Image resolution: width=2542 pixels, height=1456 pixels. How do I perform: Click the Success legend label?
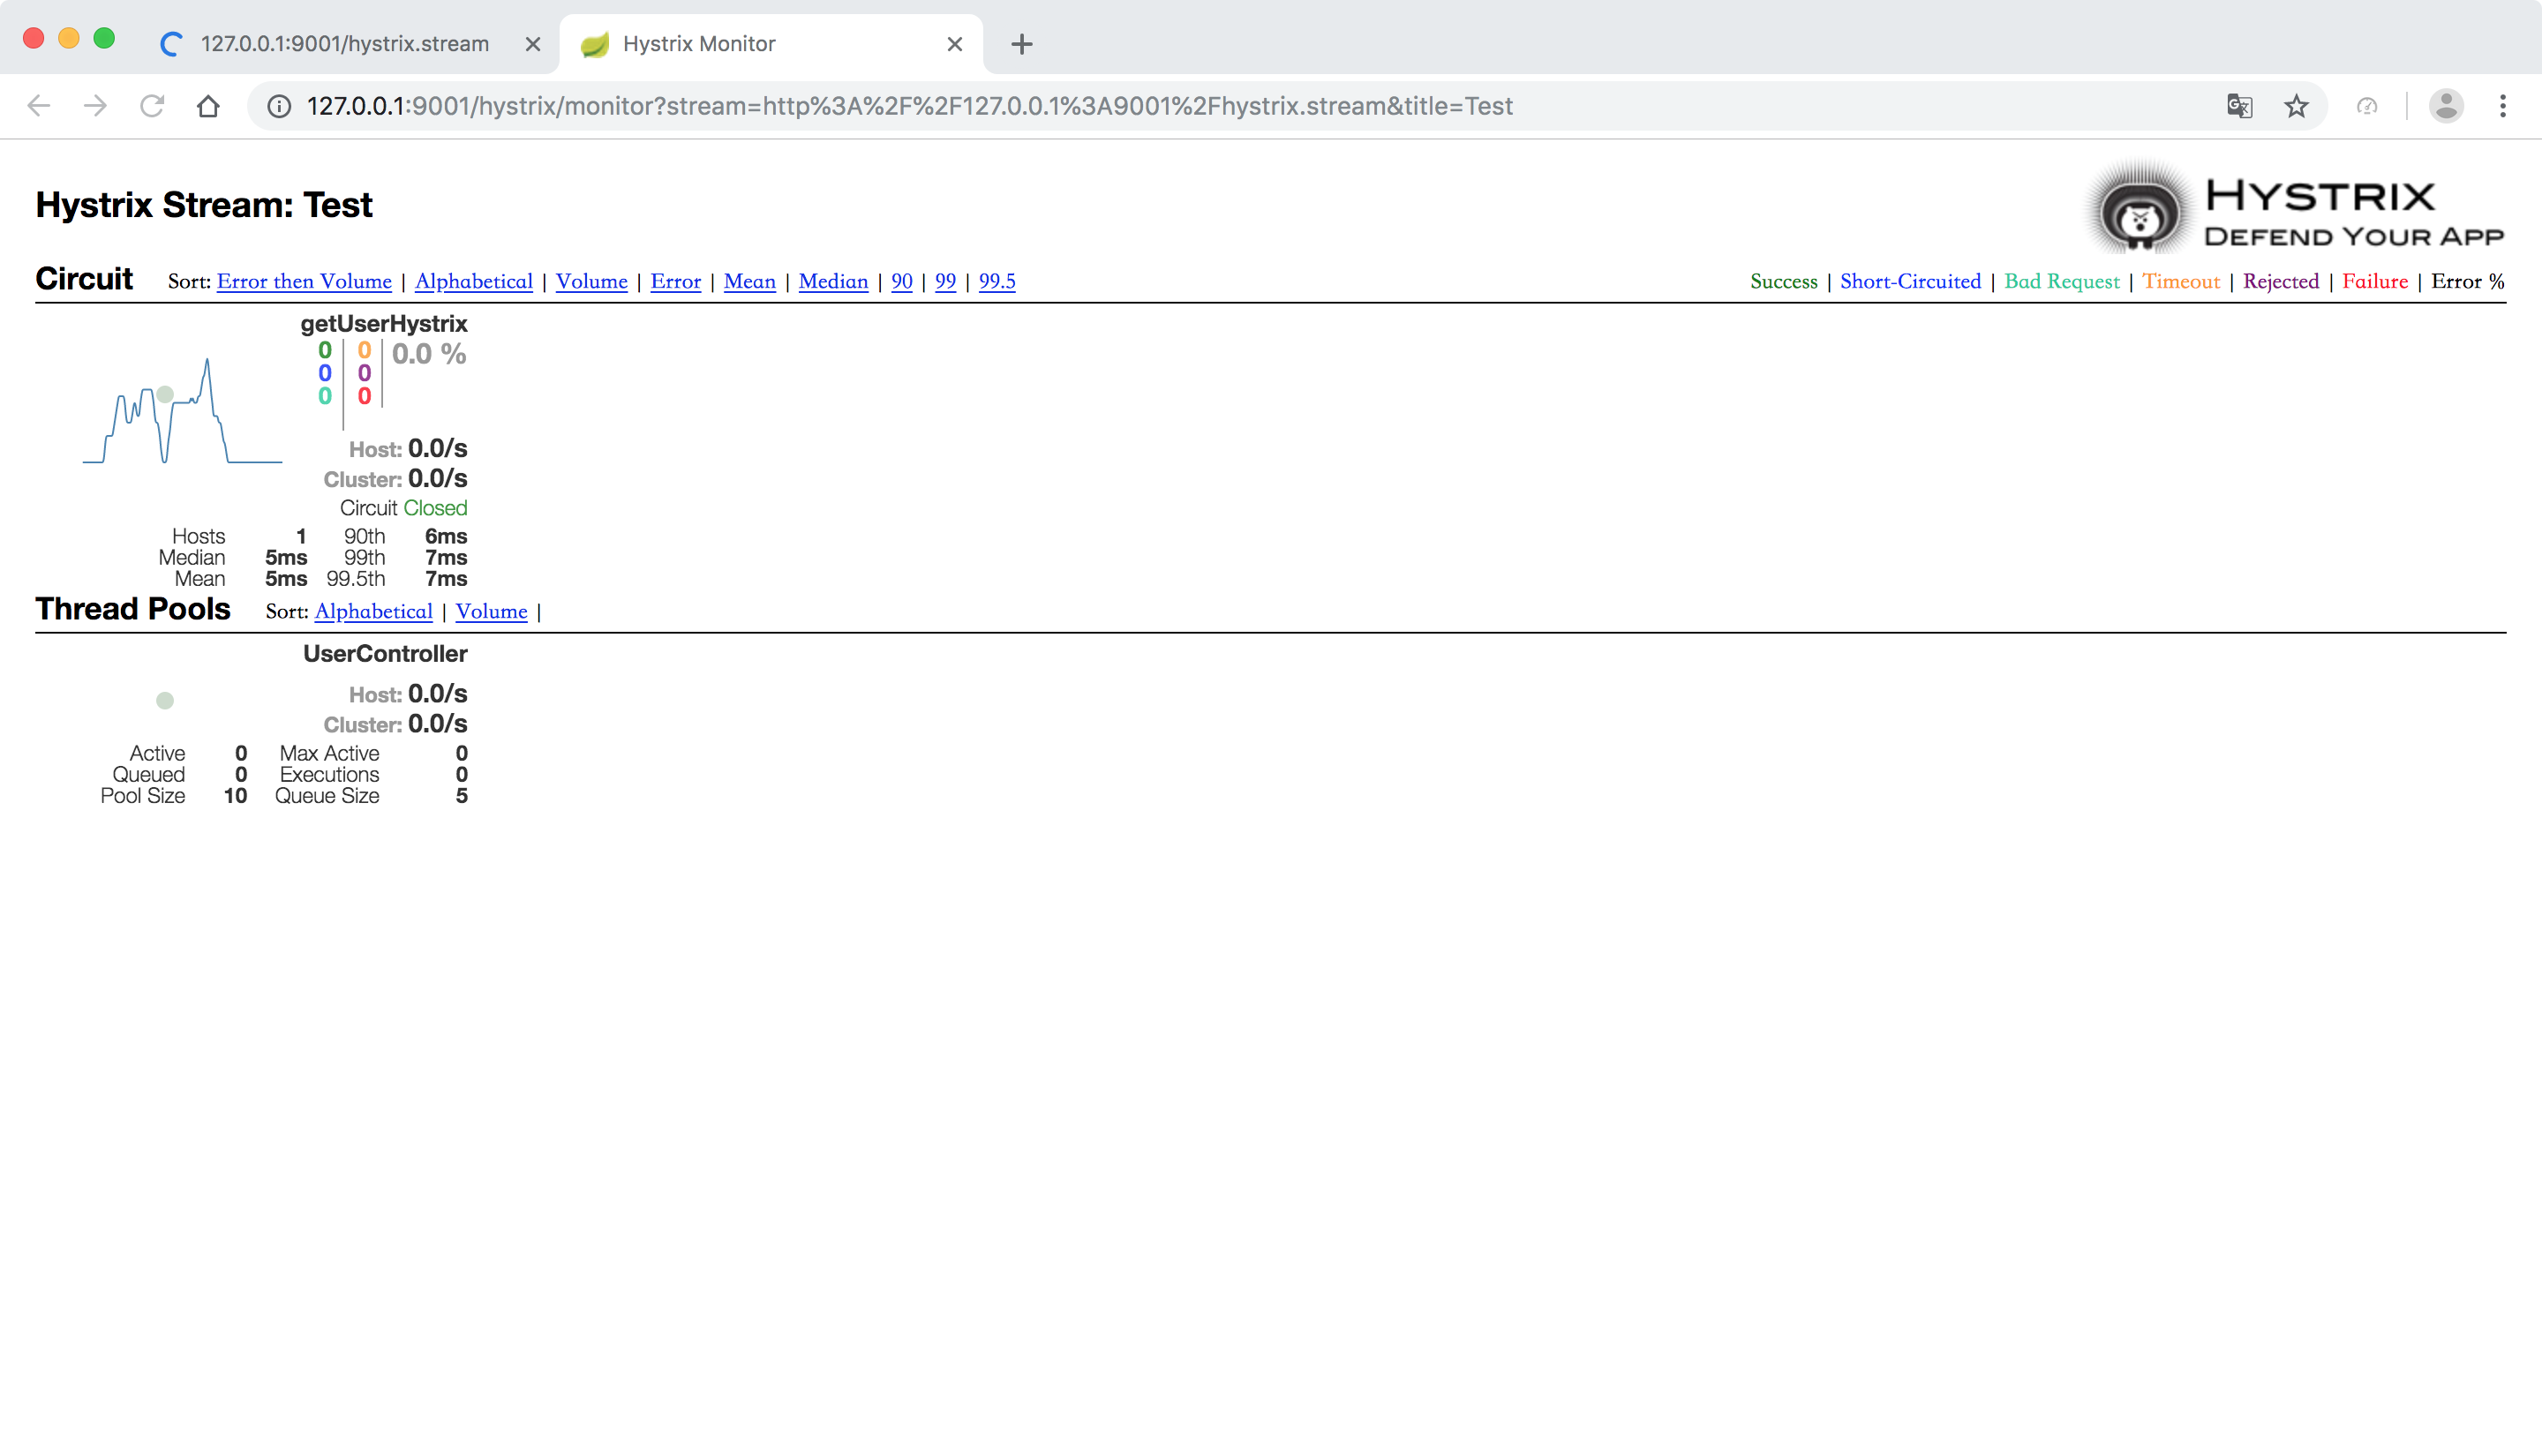1784,282
